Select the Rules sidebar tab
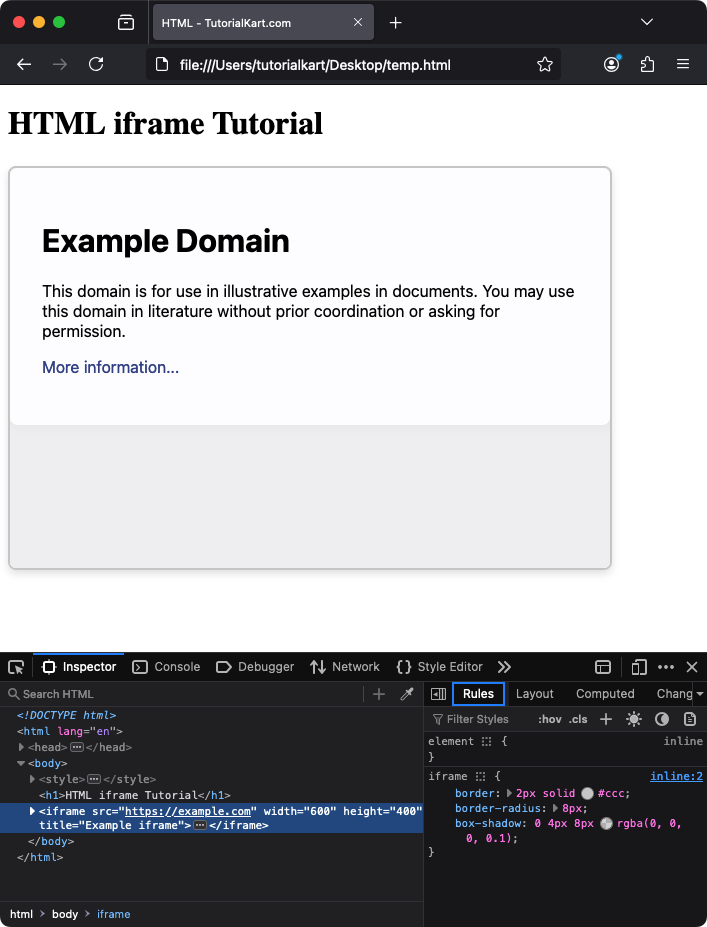707x927 pixels. pos(478,693)
